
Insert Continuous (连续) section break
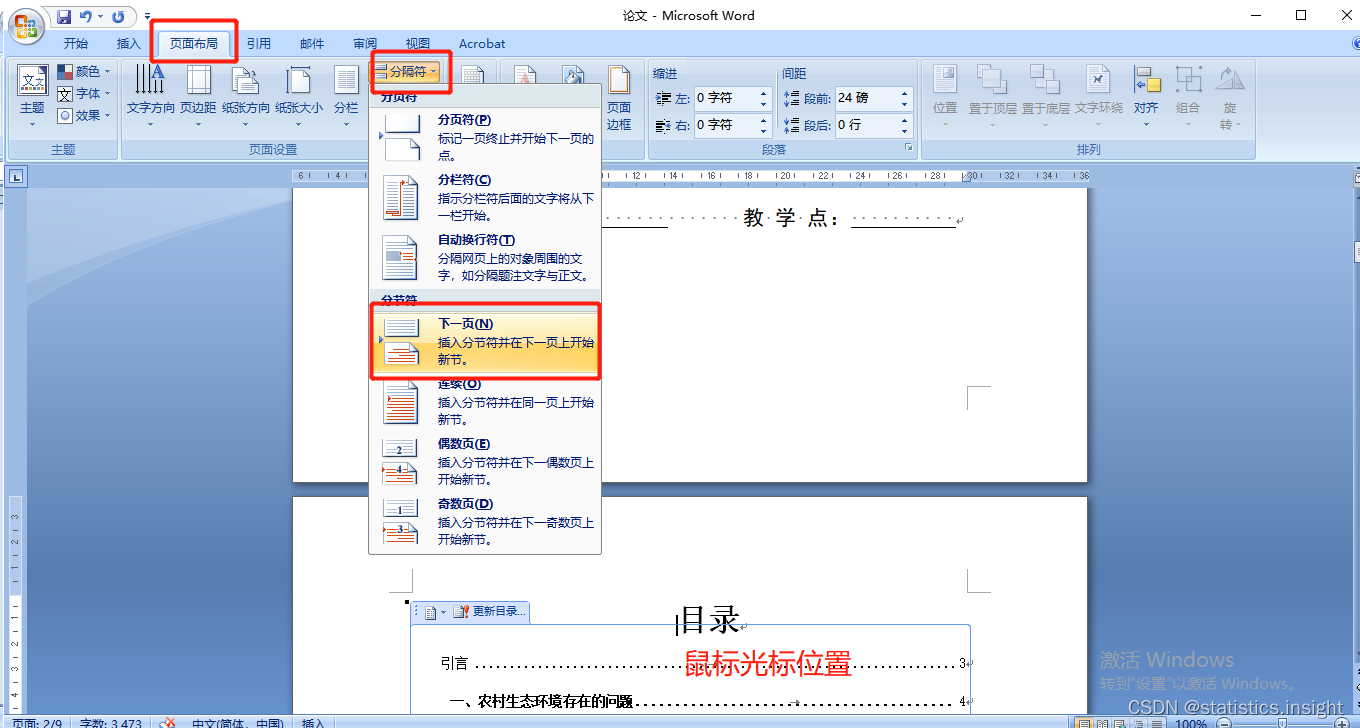click(x=486, y=402)
